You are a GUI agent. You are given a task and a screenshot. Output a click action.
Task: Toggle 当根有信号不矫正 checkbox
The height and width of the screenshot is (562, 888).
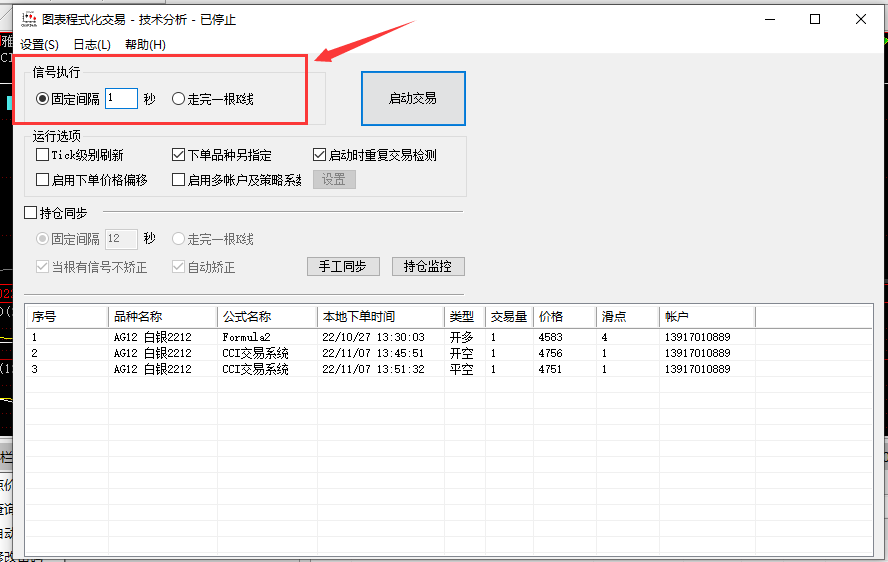[42, 267]
